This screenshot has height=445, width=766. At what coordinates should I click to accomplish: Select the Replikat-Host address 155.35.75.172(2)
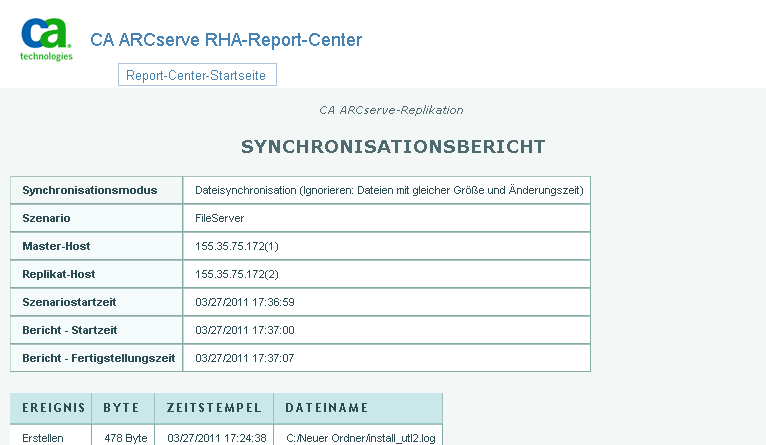tap(237, 273)
